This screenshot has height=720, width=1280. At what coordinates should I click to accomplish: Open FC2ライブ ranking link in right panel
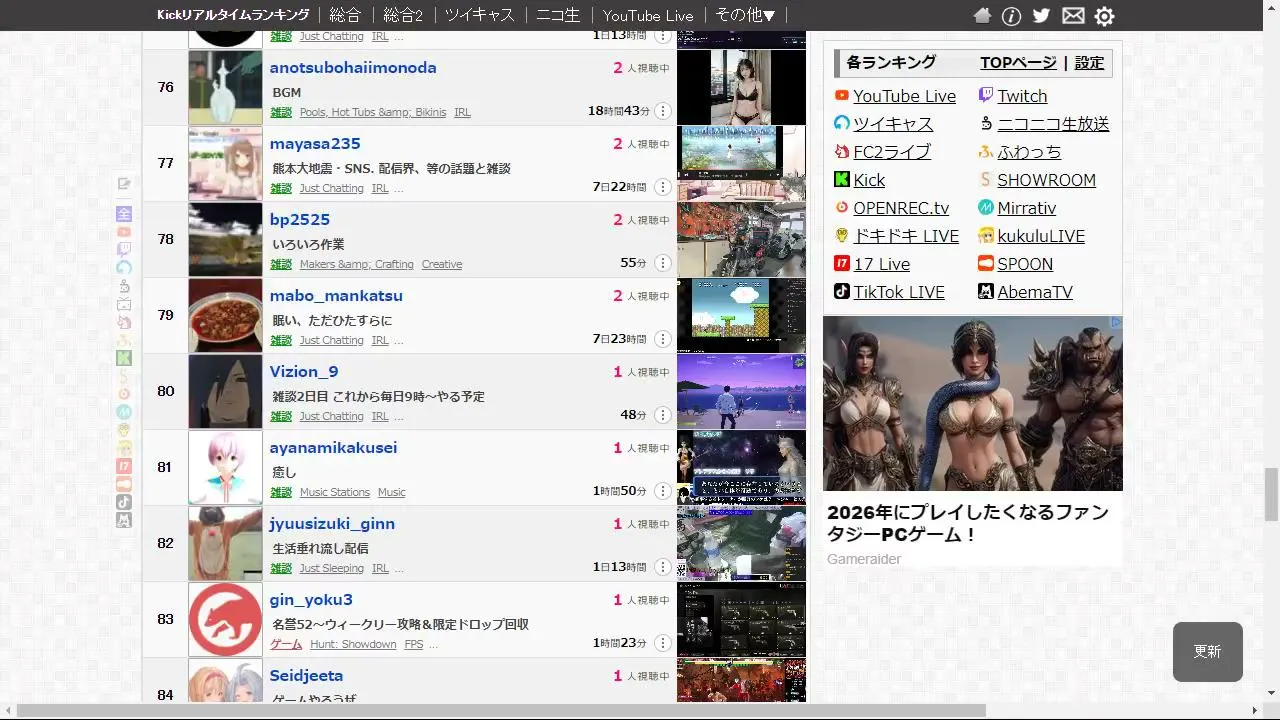[x=892, y=152]
